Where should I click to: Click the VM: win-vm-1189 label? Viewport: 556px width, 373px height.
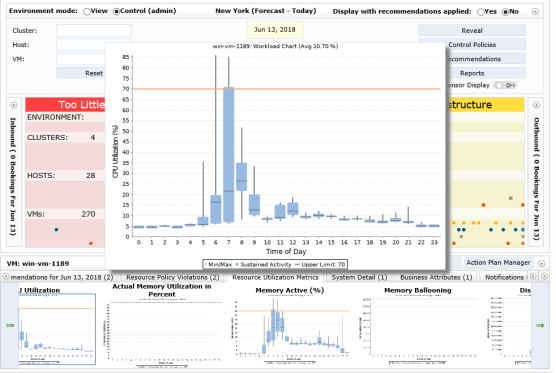point(38,263)
